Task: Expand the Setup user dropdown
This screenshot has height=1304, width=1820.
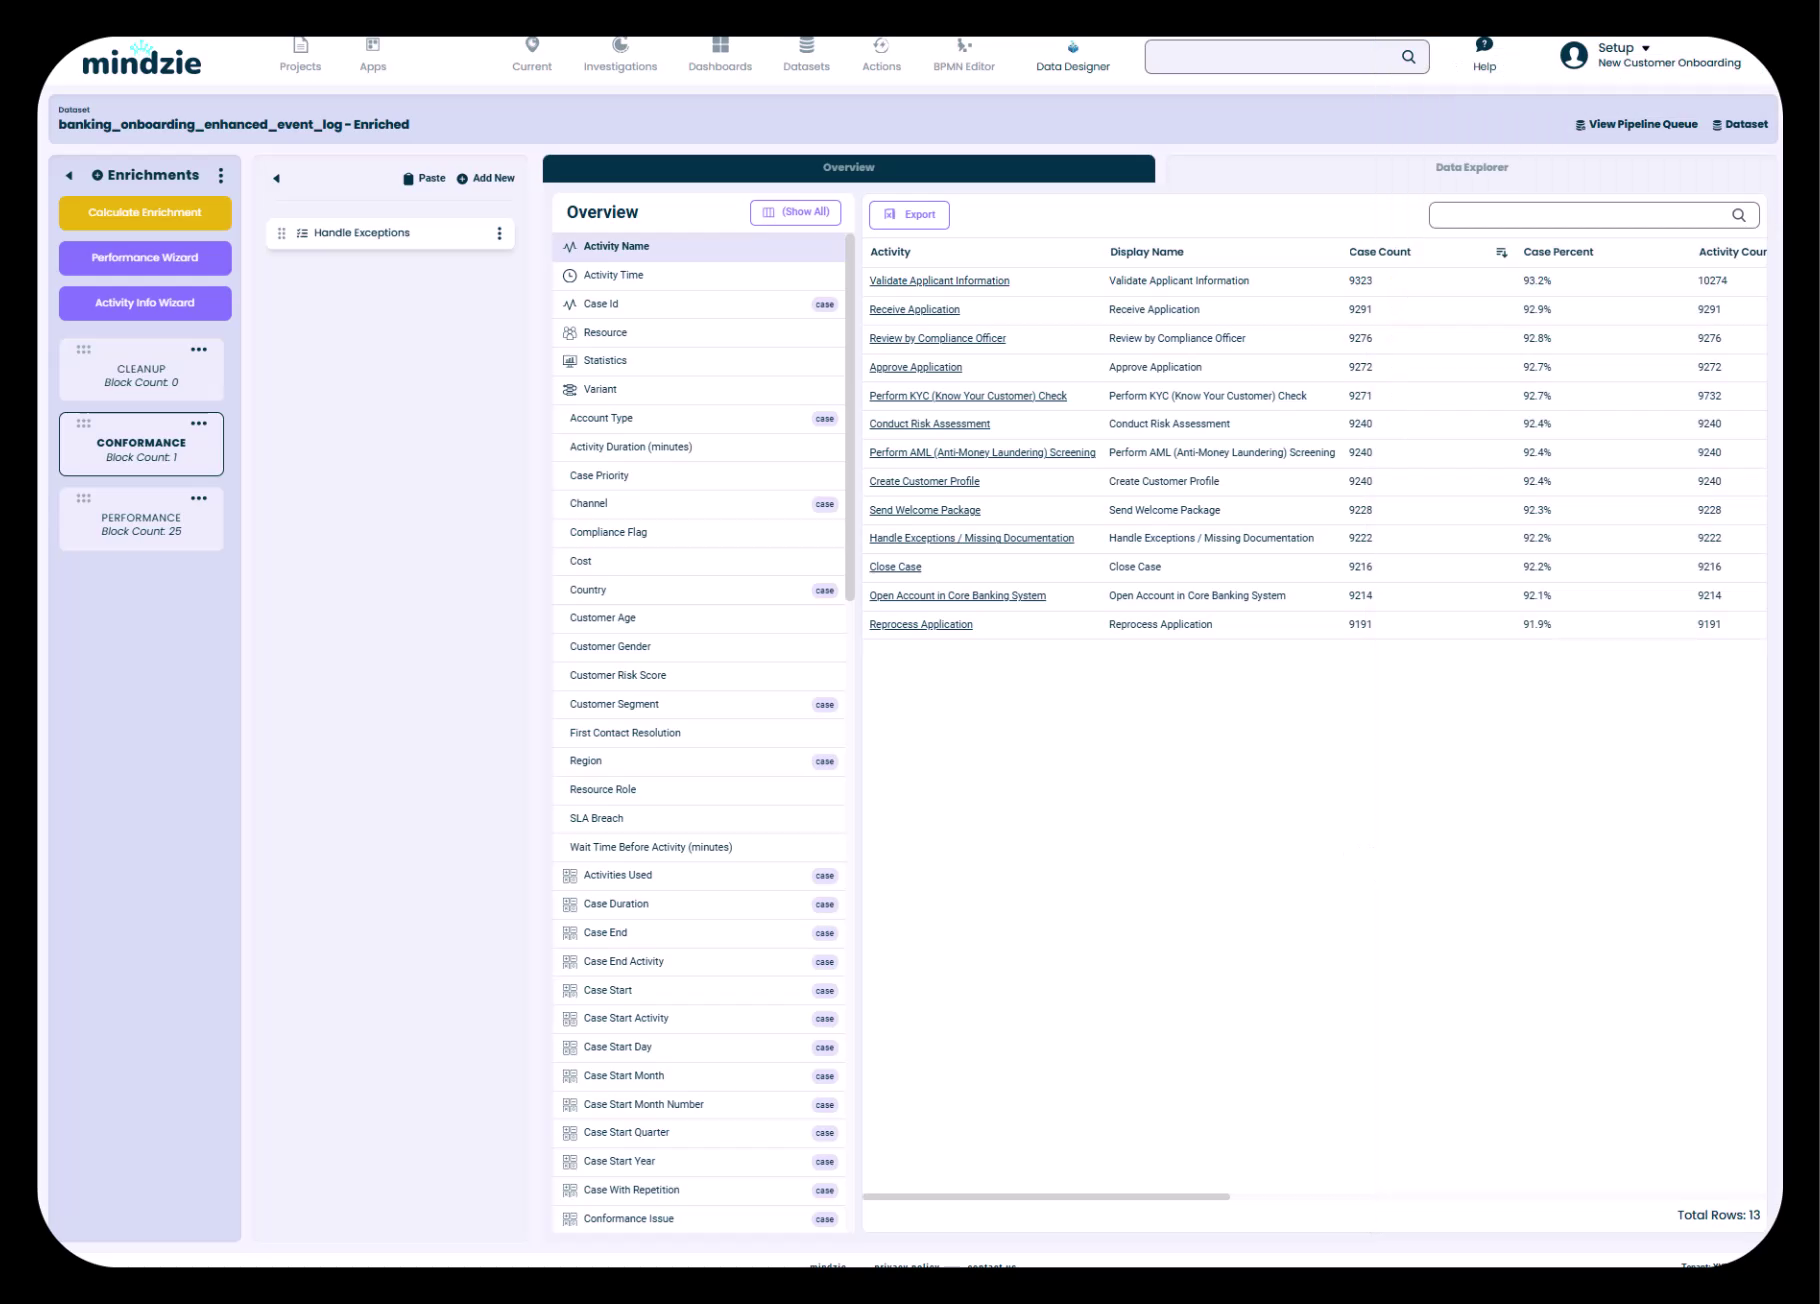Action: tap(1645, 48)
